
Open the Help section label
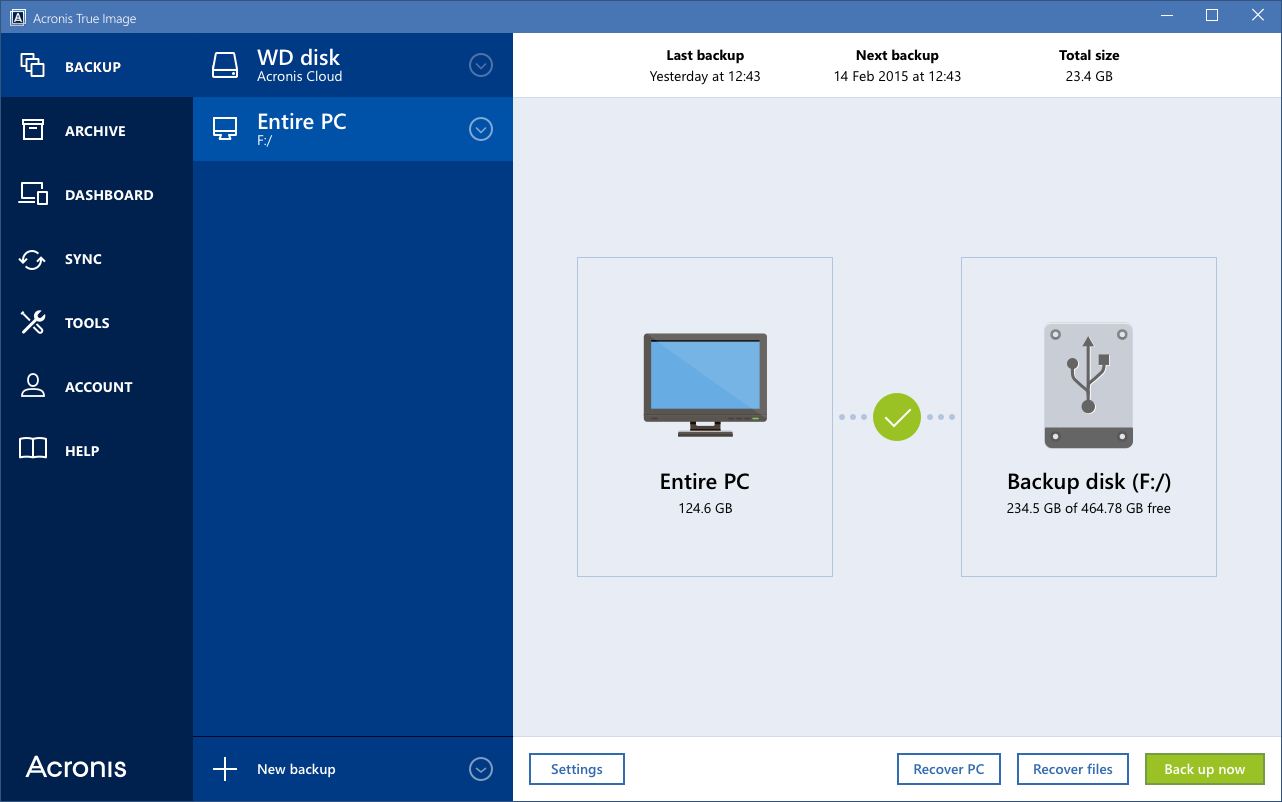[82, 451]
